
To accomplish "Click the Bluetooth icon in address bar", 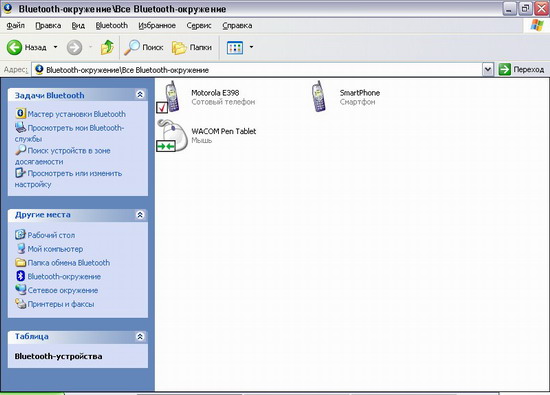I will pos(39,69).
